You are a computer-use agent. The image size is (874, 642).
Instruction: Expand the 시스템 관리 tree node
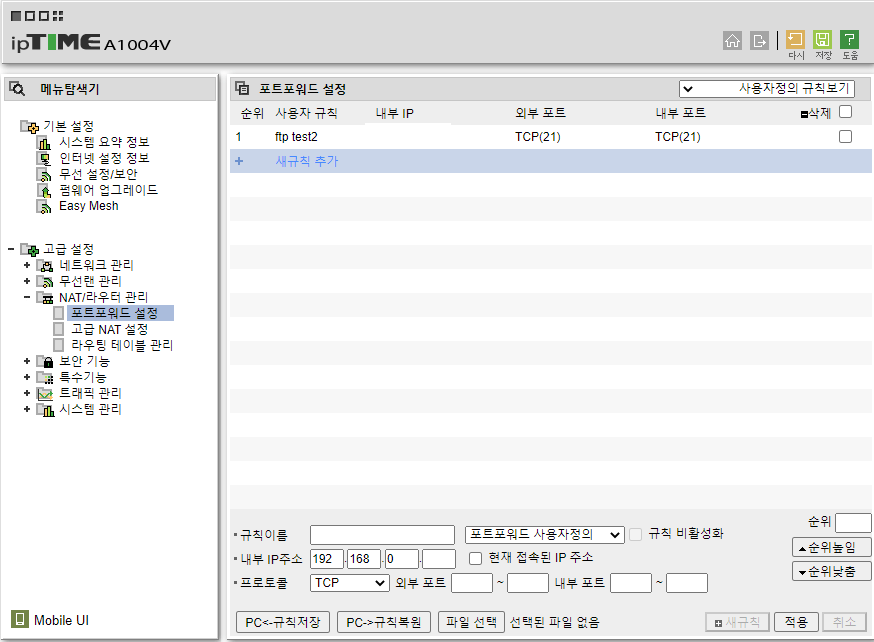pos(27,409)
